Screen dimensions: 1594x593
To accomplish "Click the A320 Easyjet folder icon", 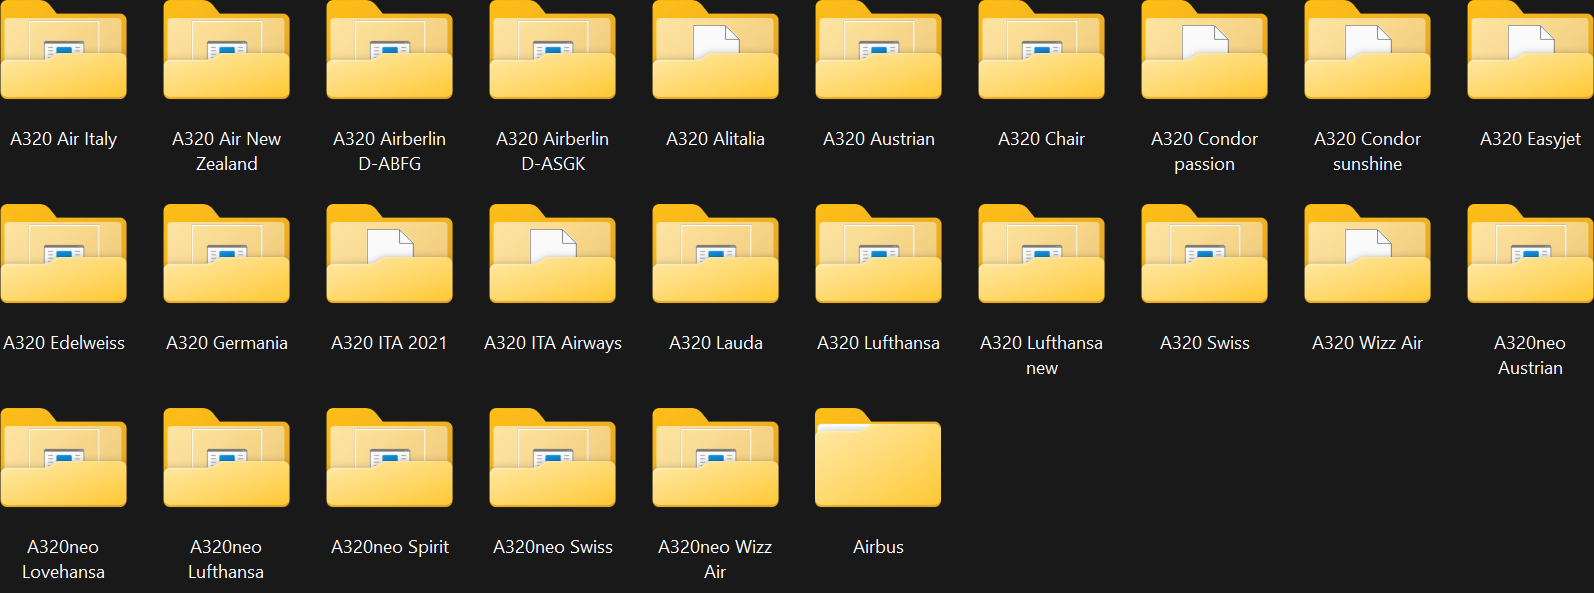I will (x=1531, y=50).
